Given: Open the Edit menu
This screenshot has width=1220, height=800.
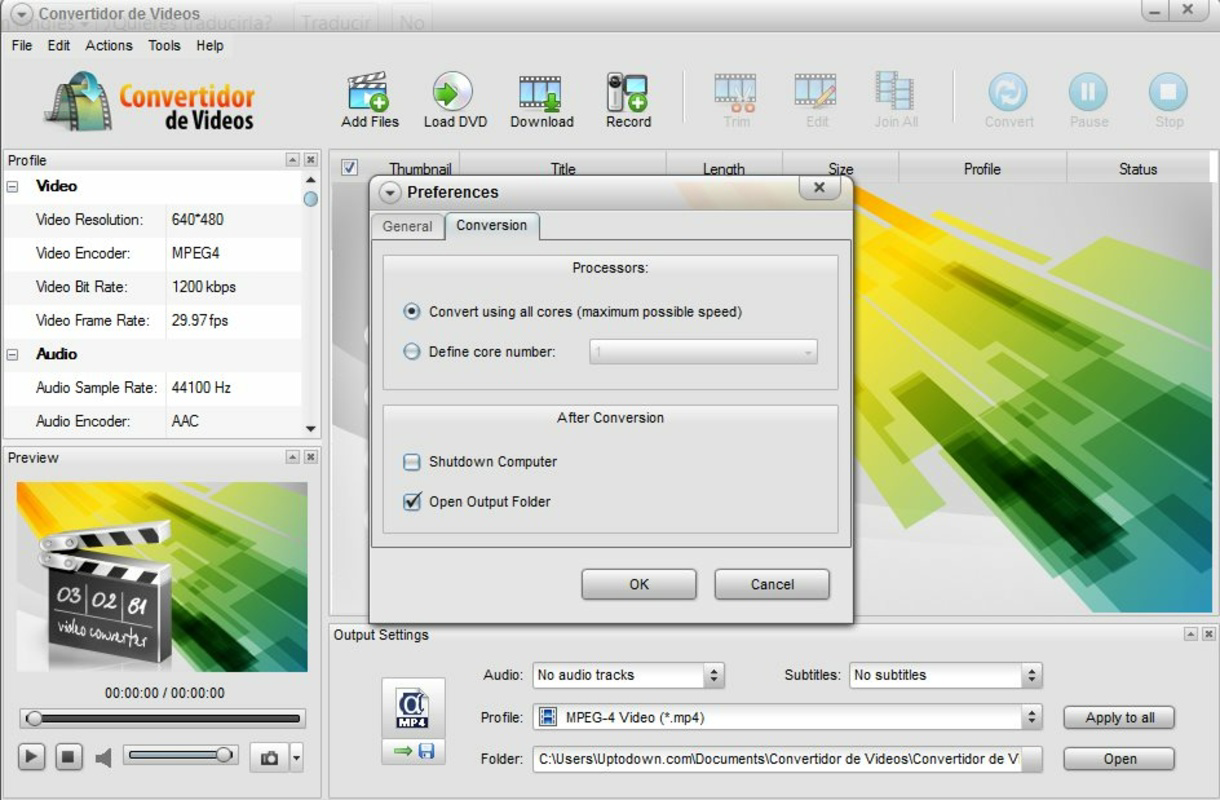Looking at the screenshot, I should 59,45.
